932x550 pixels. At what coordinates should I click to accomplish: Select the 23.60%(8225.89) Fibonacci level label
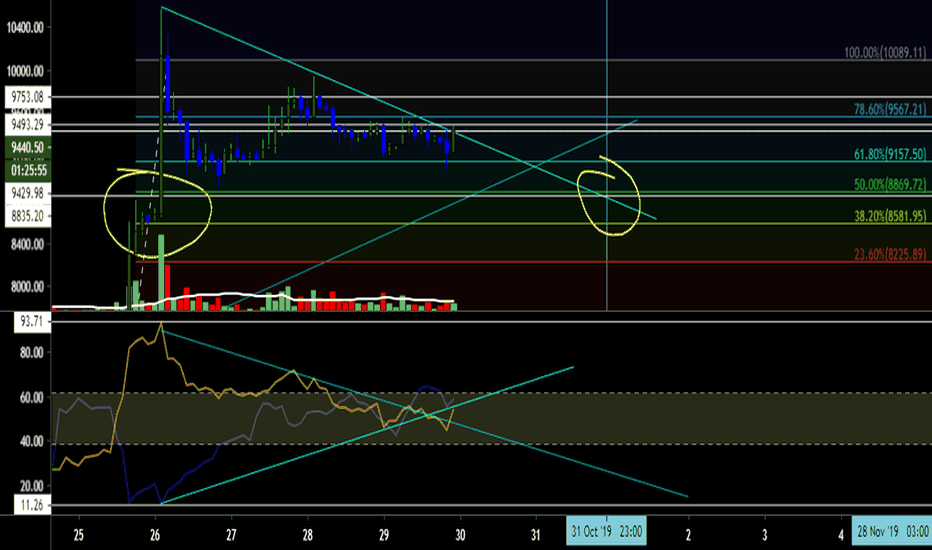pyautogui.click(x=890, y=255)
